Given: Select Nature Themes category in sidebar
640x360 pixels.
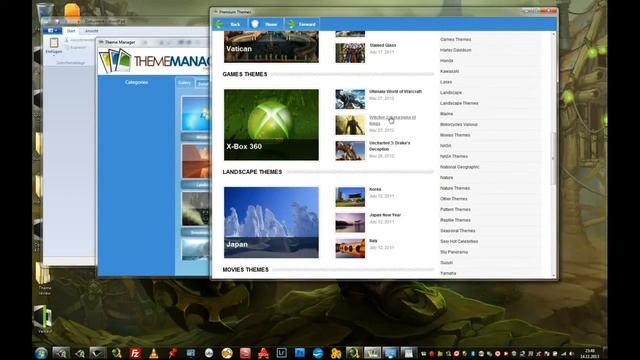Looking at the screenshot, I should click(455, 188).
